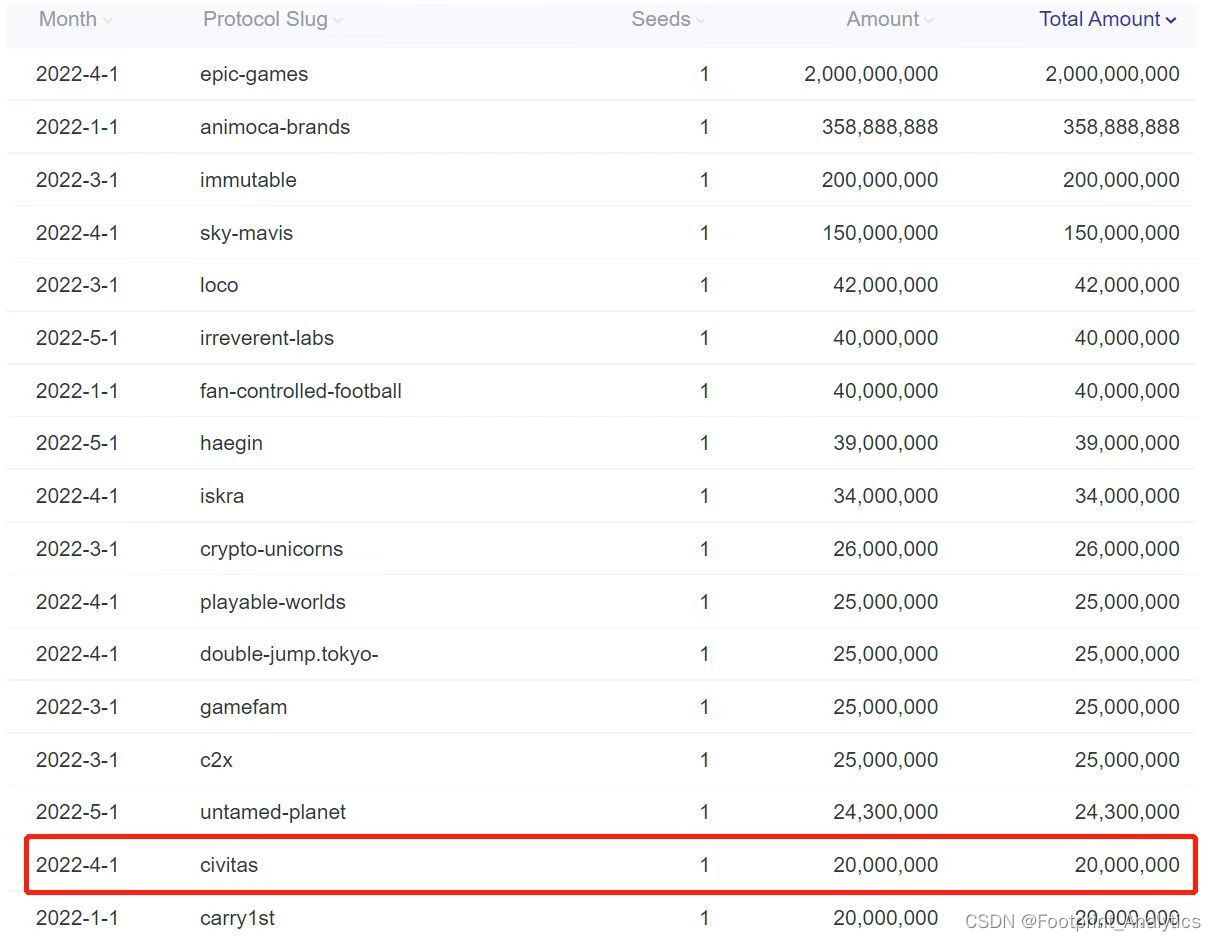Open the Protocol Slug column header dropdown chevron
Screen dimensions: 1216x941
(338, 20)
